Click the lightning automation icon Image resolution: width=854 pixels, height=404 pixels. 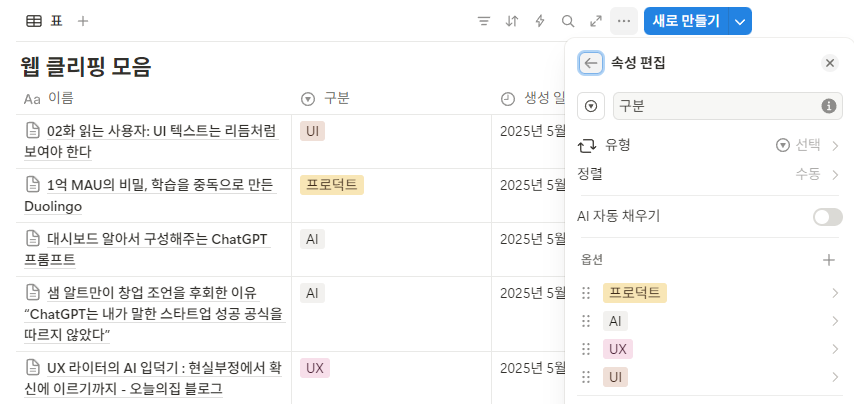(x=540, y=21)
